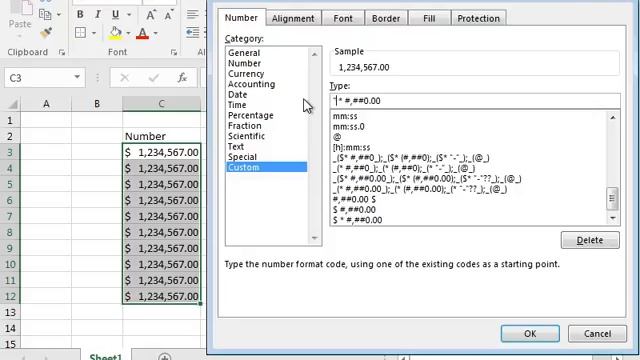Decrease font size with the small A icon

(168, 15)
